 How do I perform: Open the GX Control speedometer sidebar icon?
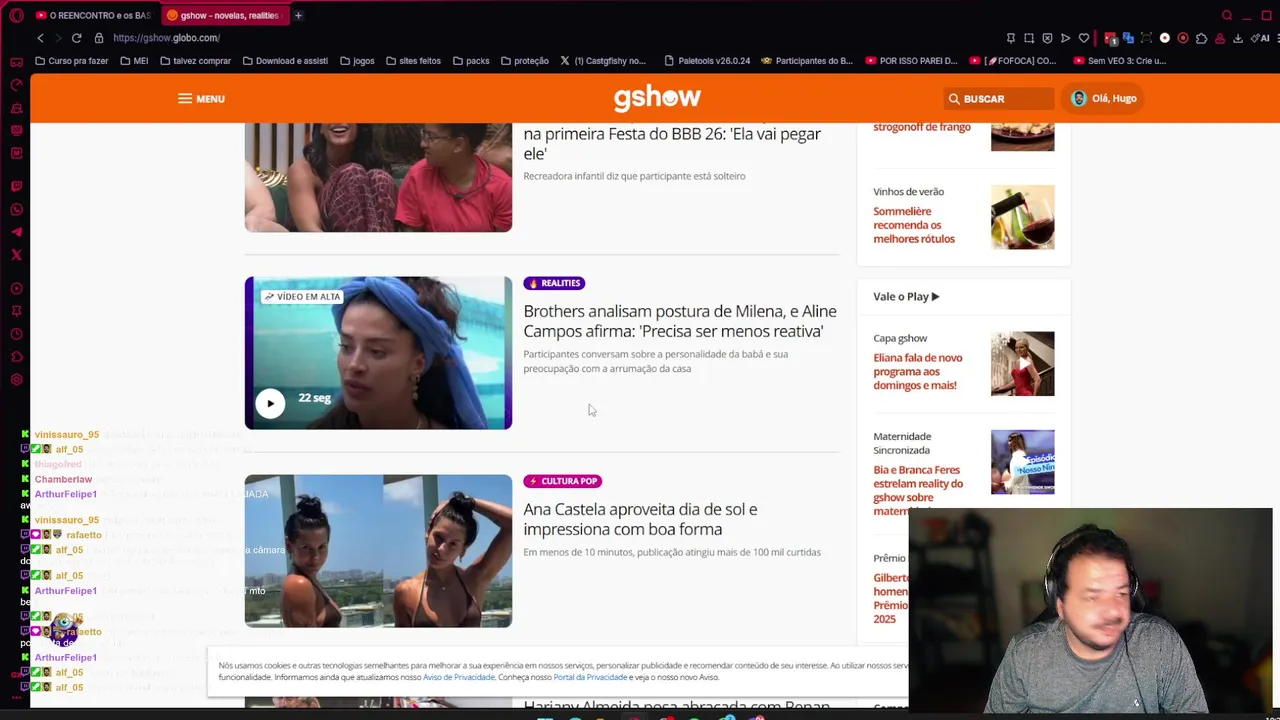tap(16, 84)
